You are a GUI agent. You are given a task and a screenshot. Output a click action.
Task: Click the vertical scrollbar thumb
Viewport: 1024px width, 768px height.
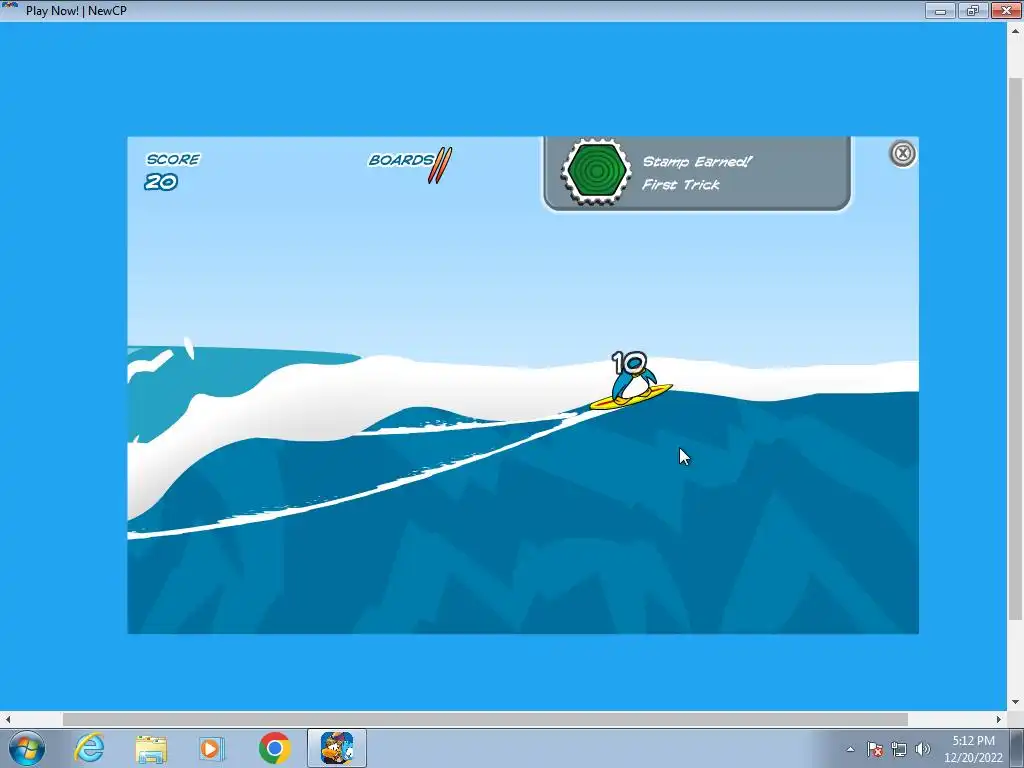pos(1015,349)
